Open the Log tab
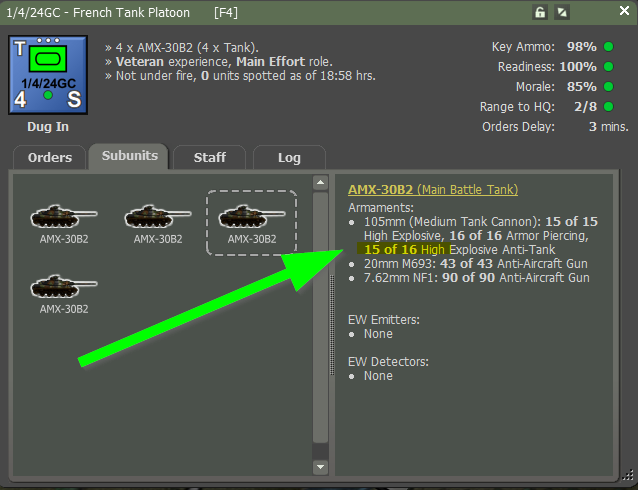This screenshot has width=638, height=490. click(x=289, y=158)
